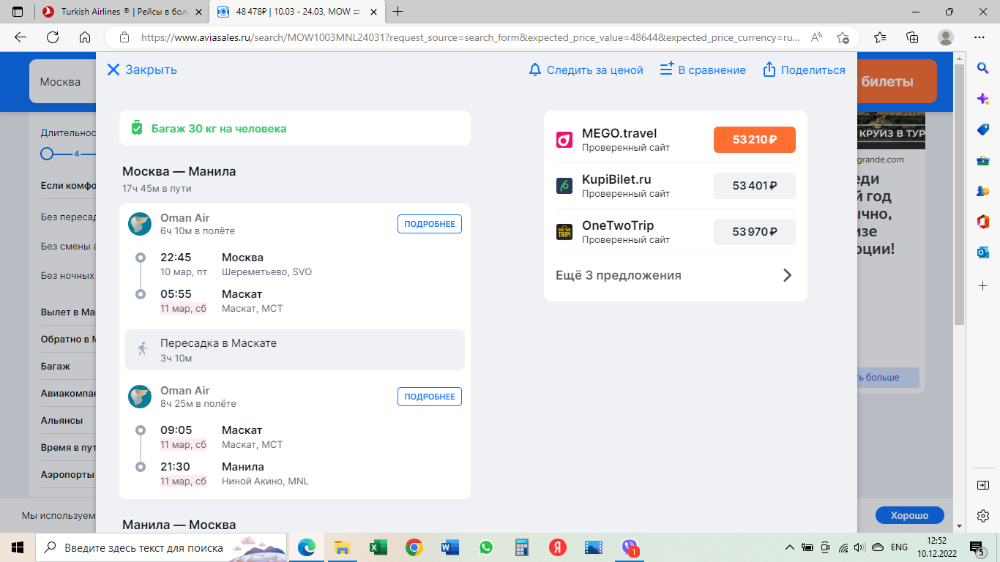Reload the current page

point(53,38)
